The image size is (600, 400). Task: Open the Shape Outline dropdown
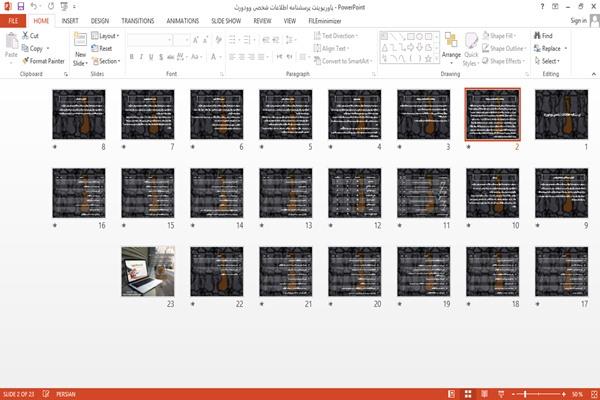(504, 49)
